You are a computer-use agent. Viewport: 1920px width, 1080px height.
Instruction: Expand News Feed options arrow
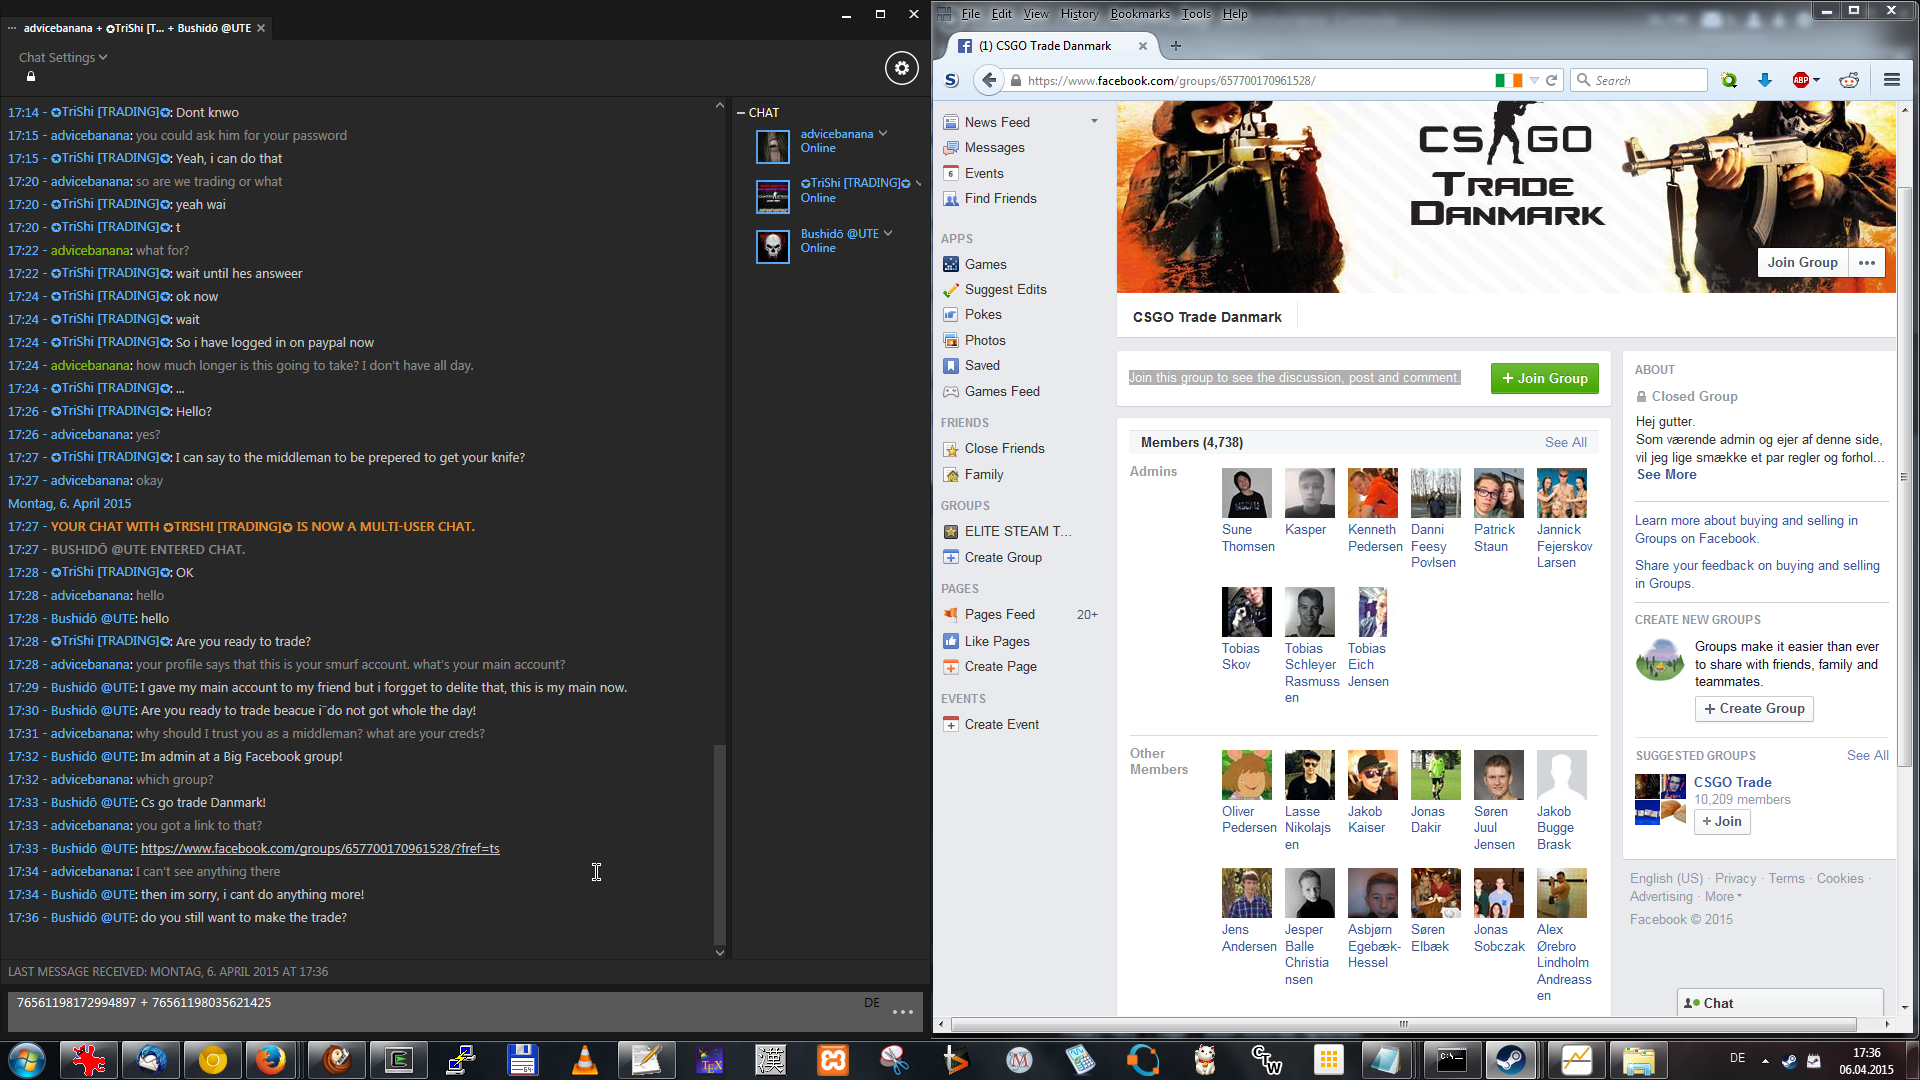click(1094, 121)
